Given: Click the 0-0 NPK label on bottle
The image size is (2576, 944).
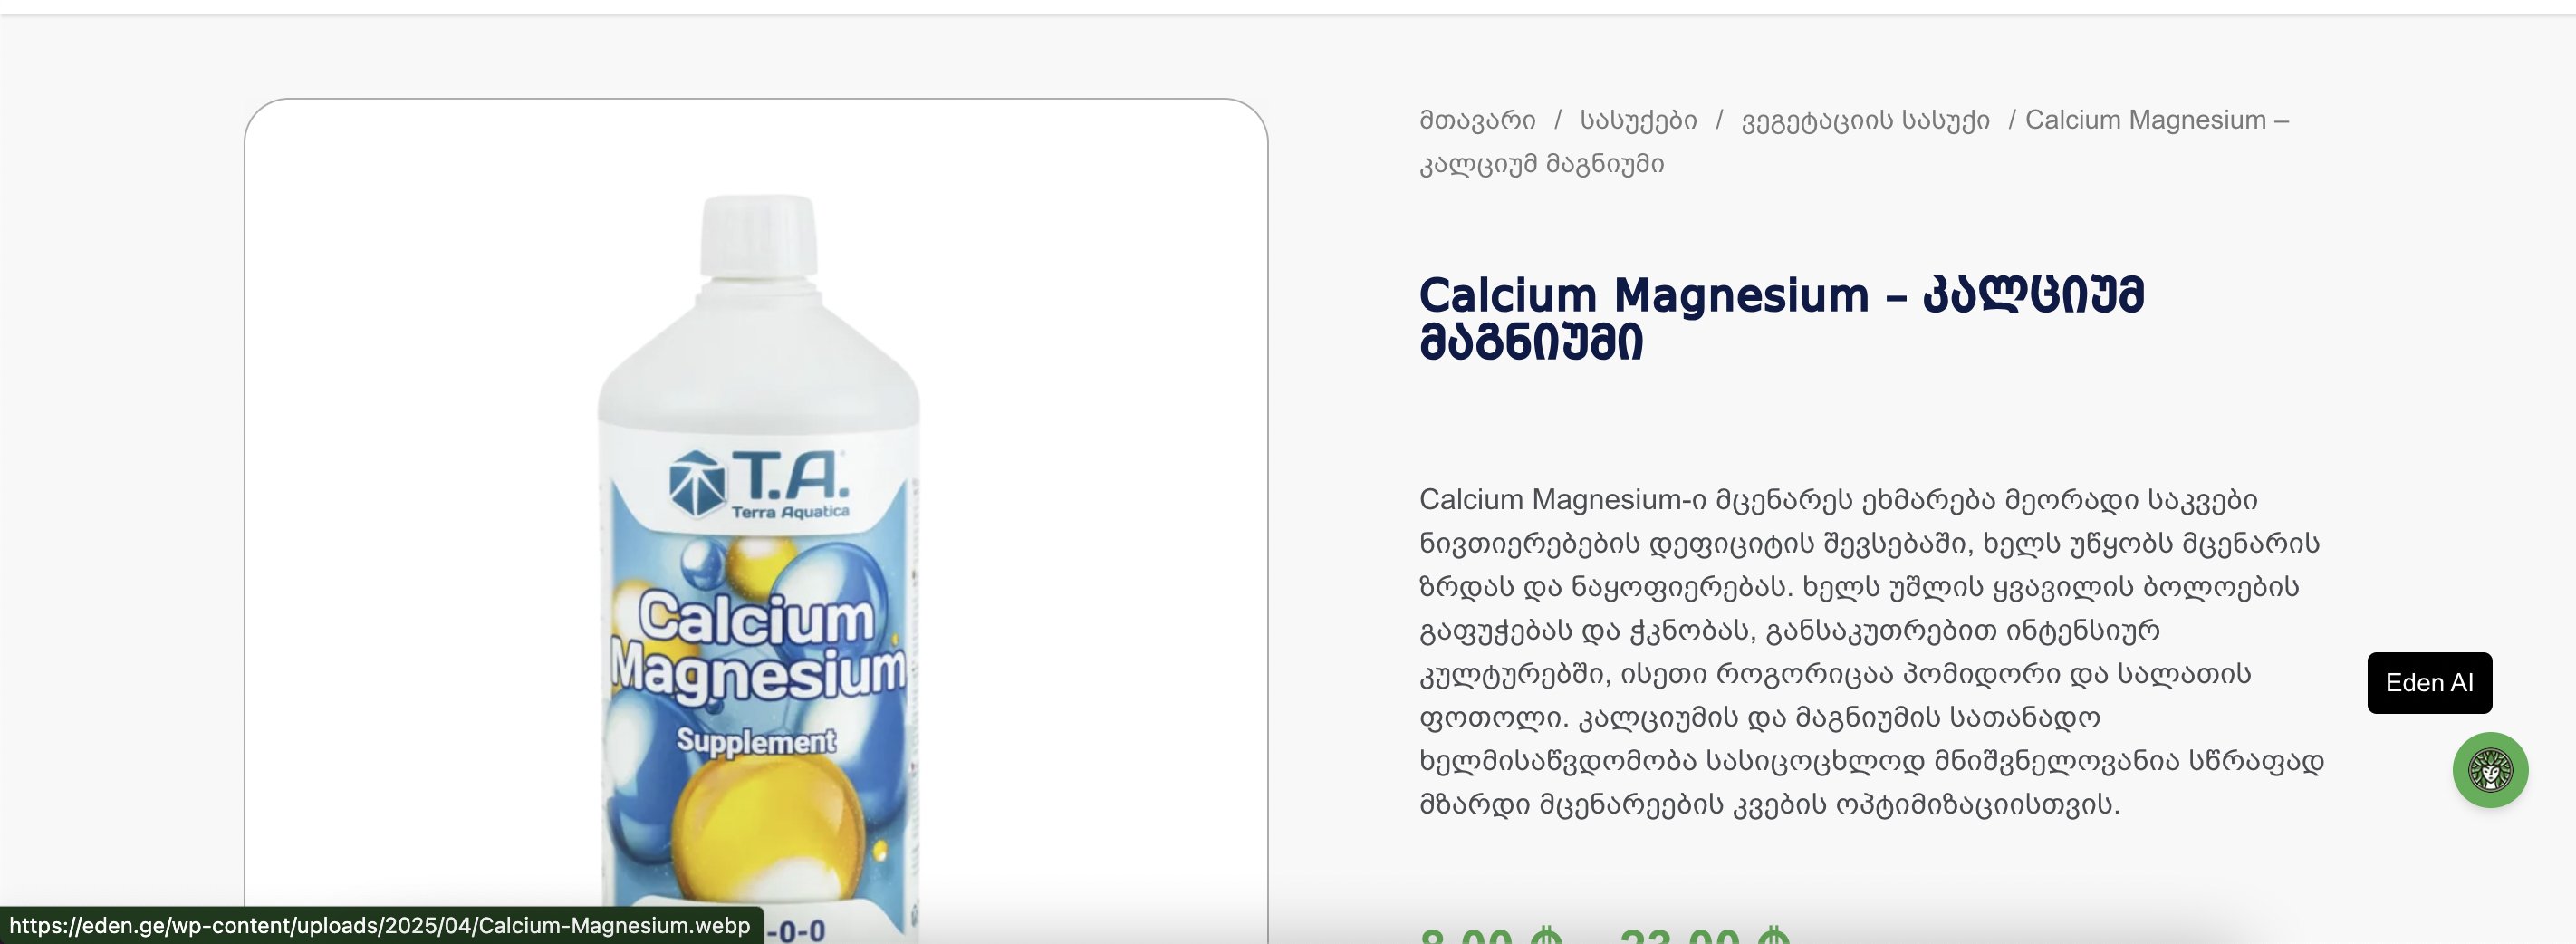Looking at the screenshot, I should click(x=797, y=931).
